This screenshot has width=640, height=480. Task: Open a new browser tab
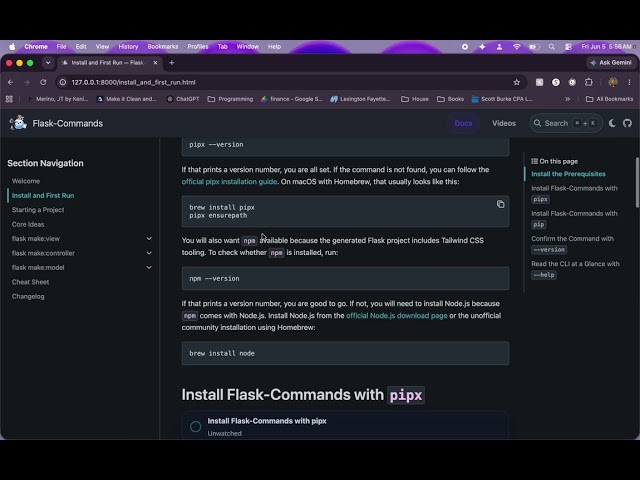pos(171,63)
